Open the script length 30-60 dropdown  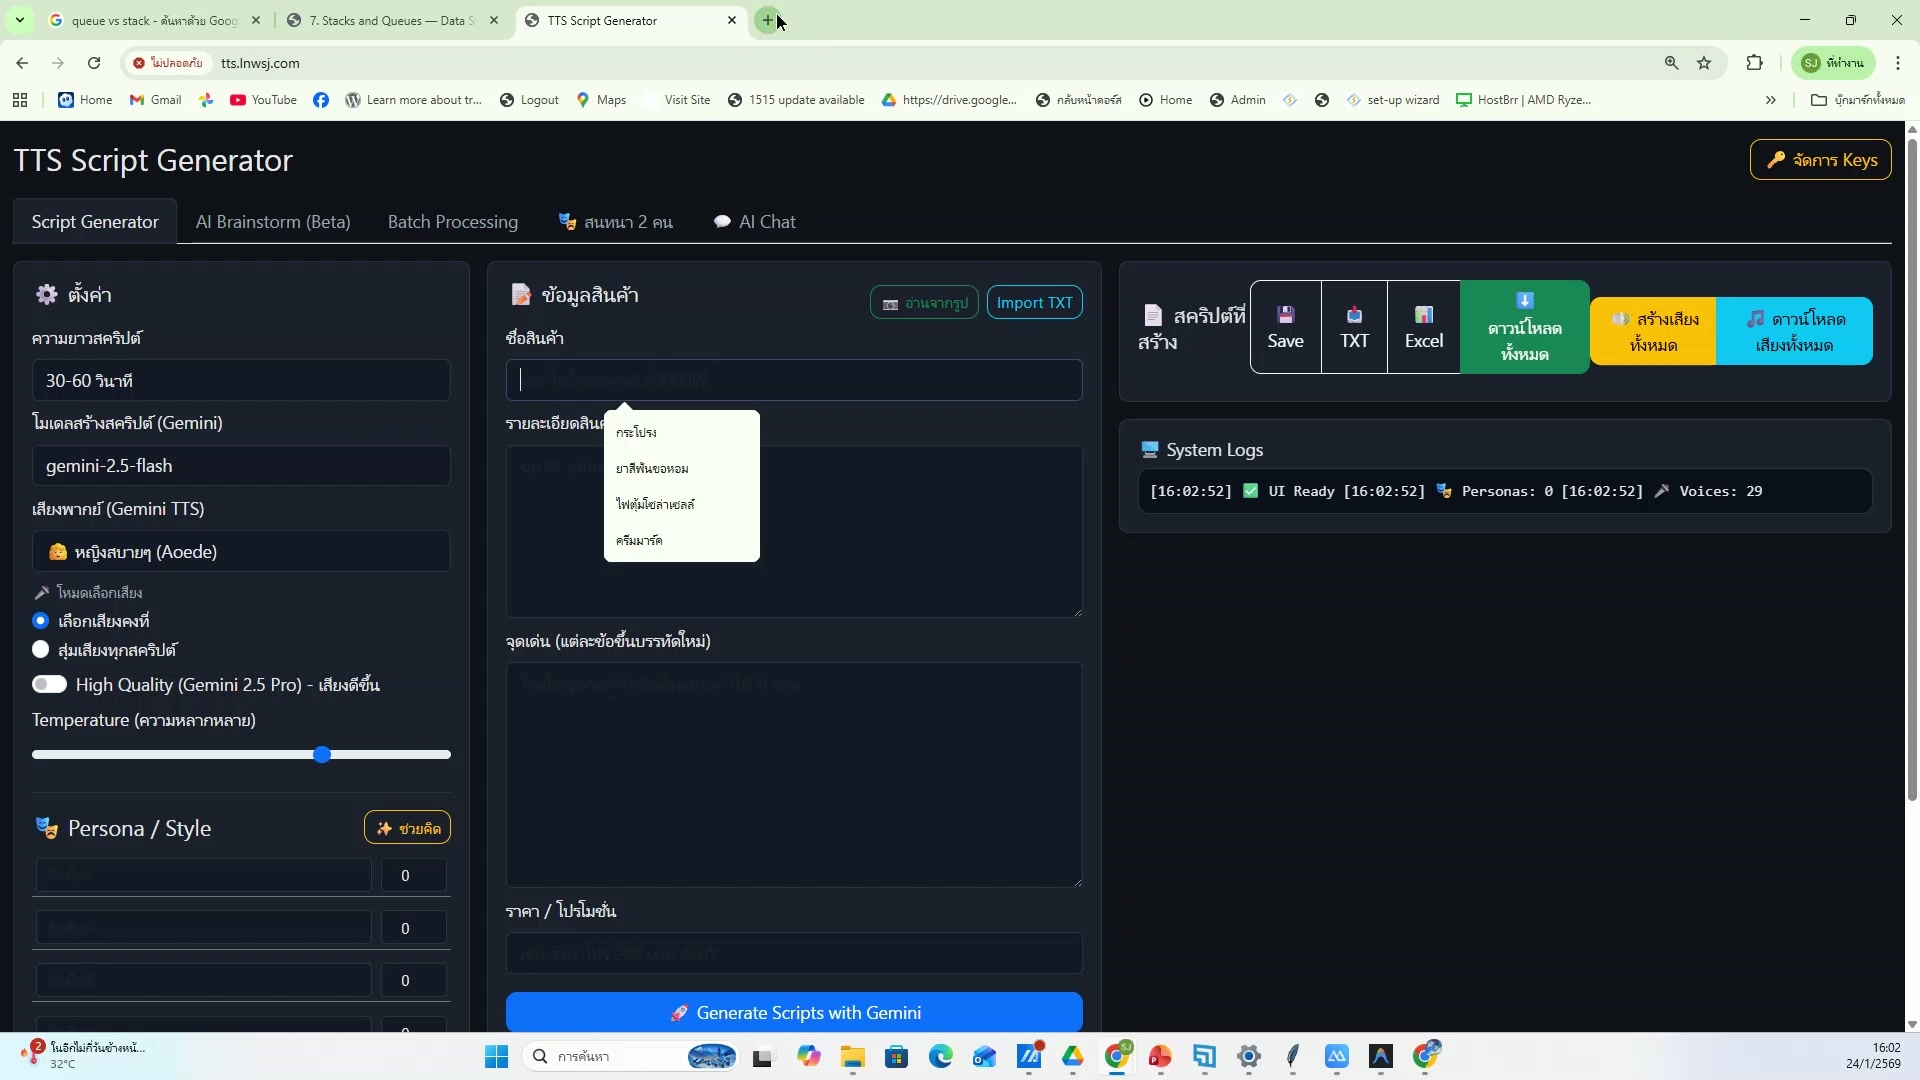click(240, 381)
